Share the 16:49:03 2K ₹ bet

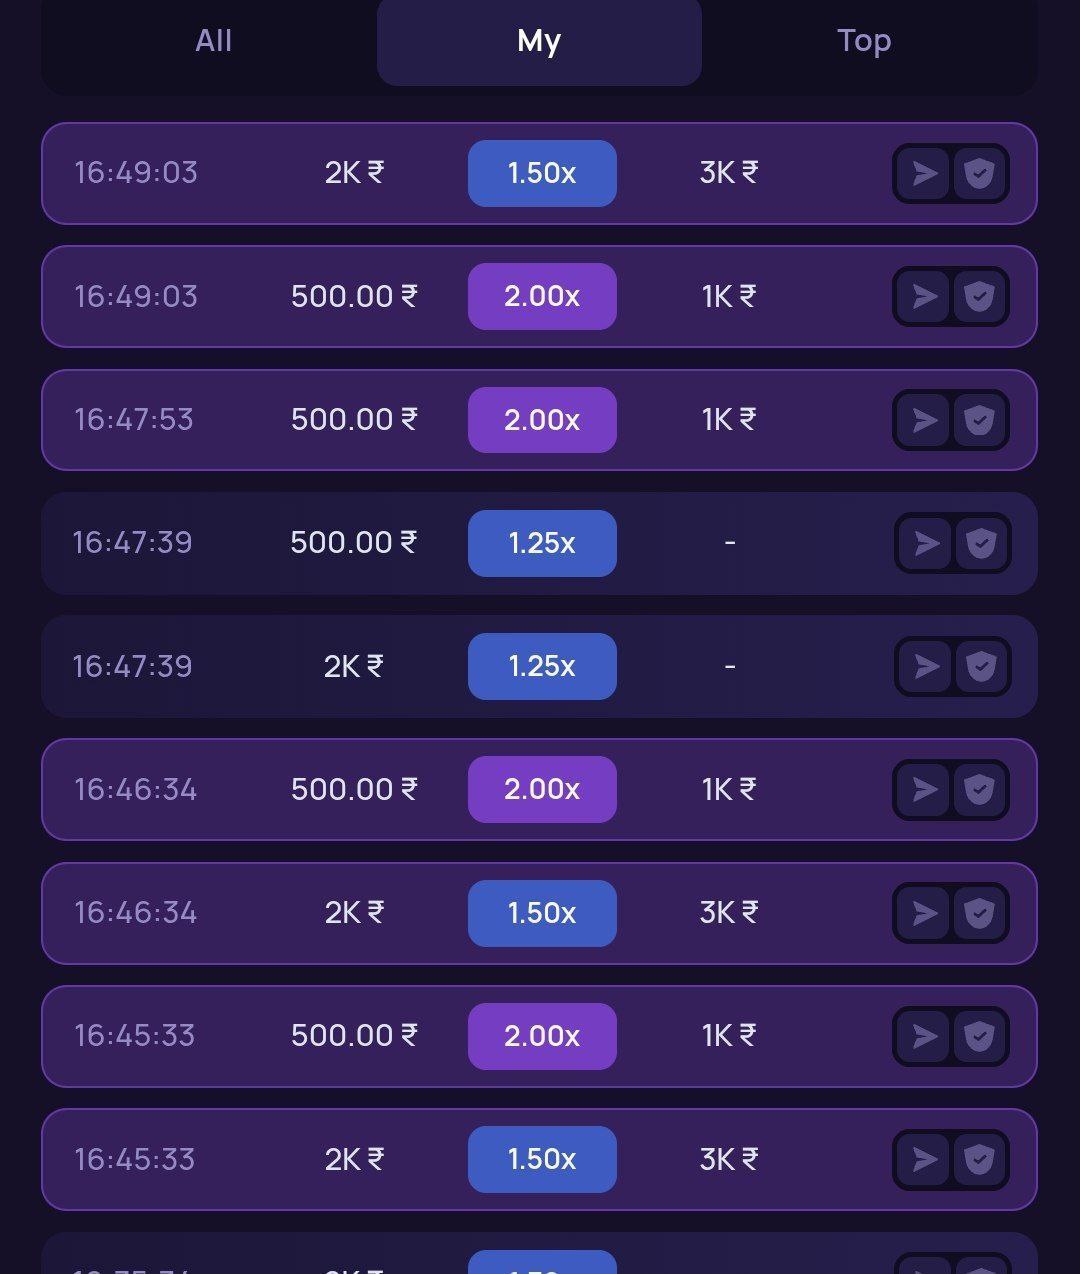pyautogui.click(x=925, y=173)
